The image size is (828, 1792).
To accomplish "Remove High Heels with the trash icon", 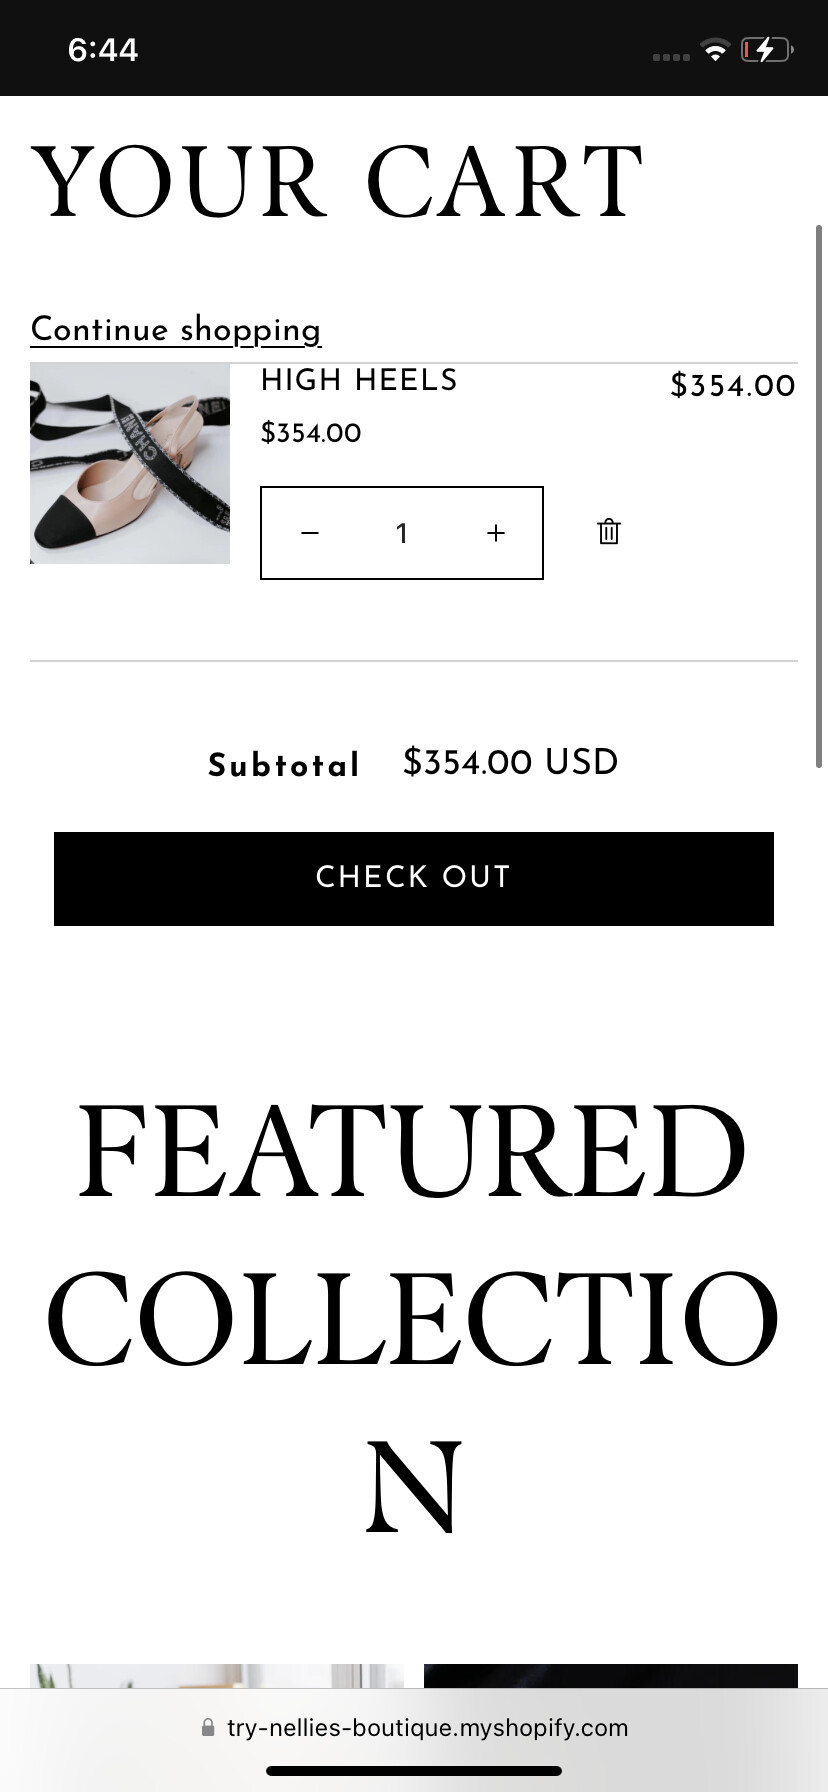I will 608,532.
